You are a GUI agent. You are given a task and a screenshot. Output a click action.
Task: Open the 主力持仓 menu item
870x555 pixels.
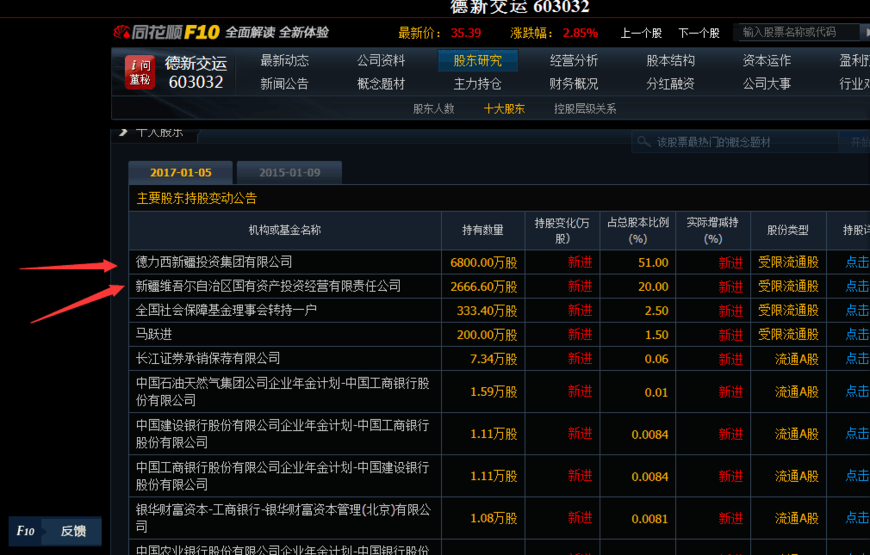pyautogui.click(x=478, y=84)
